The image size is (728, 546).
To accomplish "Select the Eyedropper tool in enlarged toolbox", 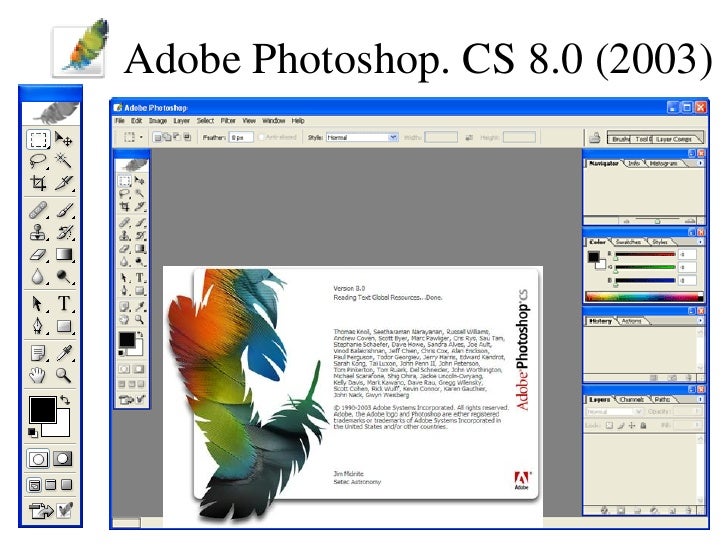I will 64,353.
